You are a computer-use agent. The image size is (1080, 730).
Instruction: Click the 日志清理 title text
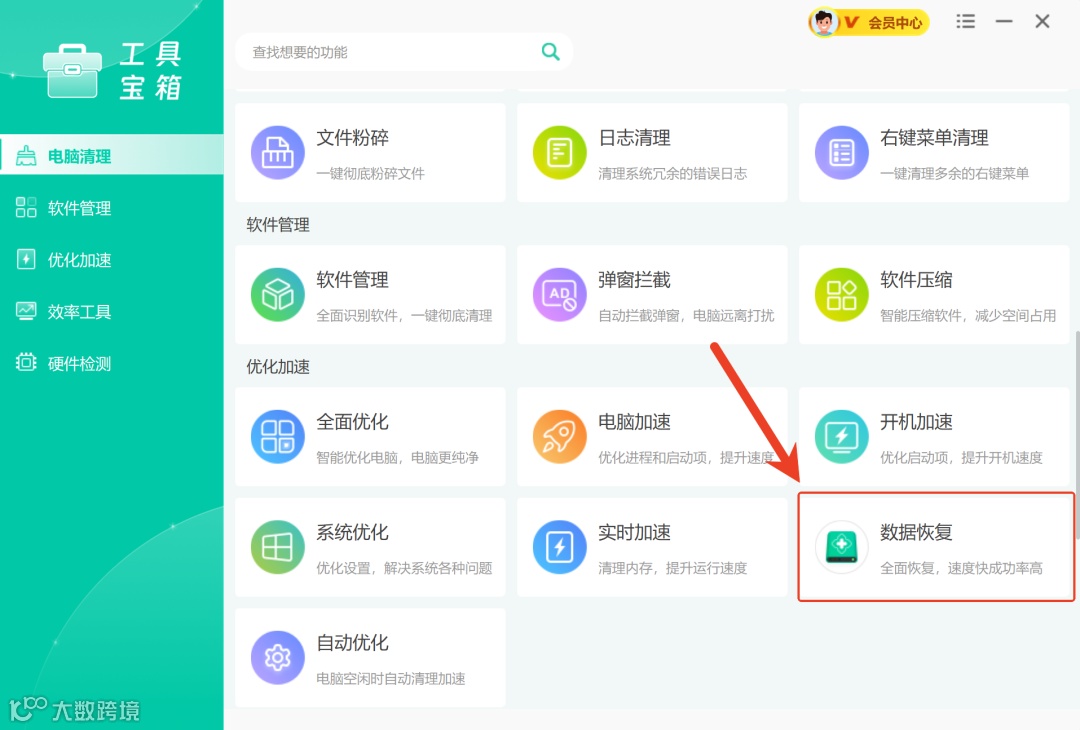coord(634,138)
